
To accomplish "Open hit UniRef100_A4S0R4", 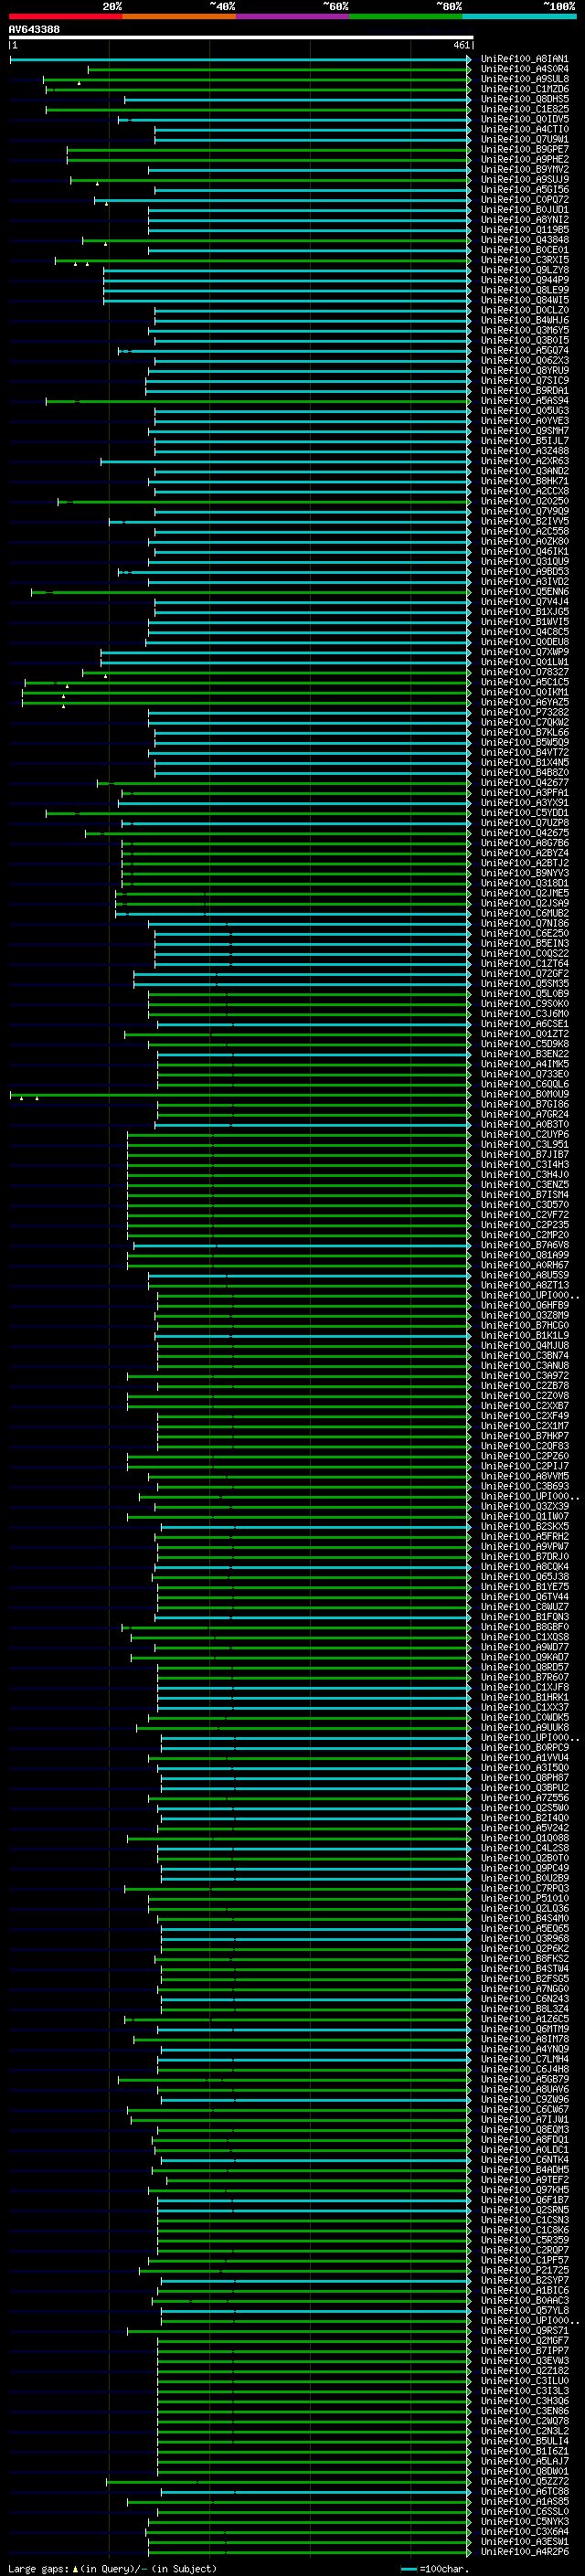I will (524, 69).
